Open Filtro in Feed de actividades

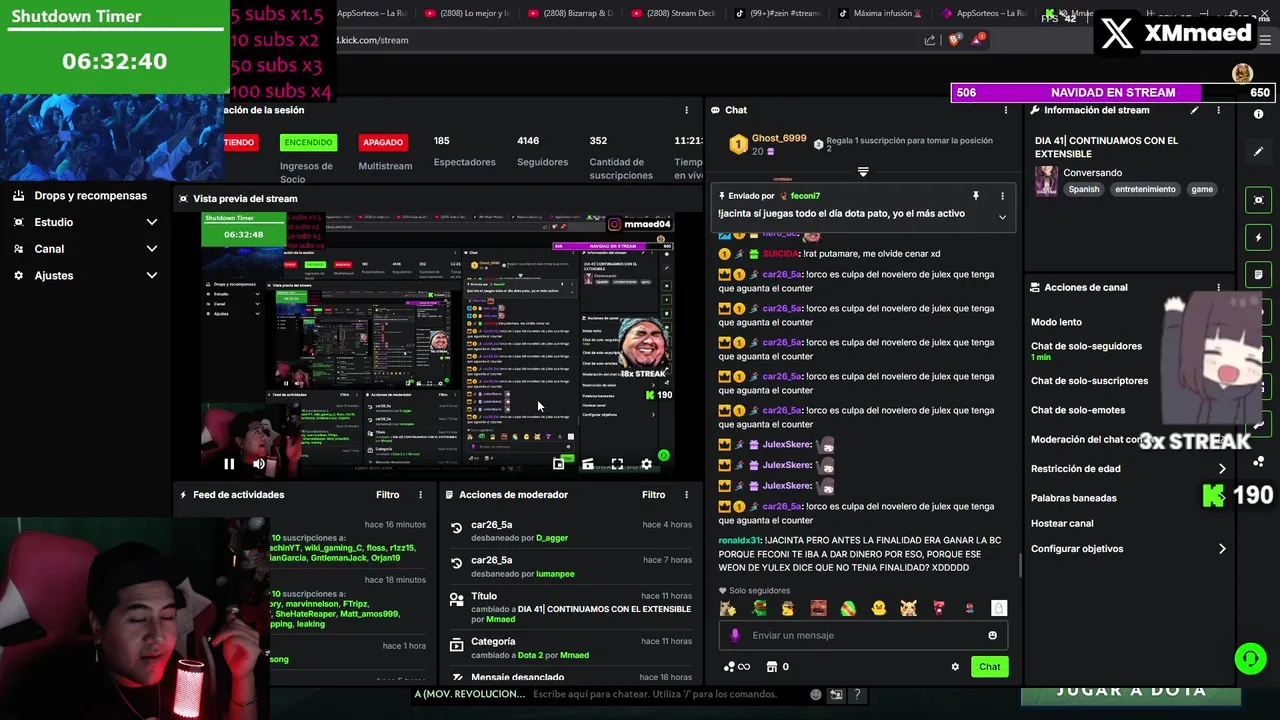[x=388, y=495]
